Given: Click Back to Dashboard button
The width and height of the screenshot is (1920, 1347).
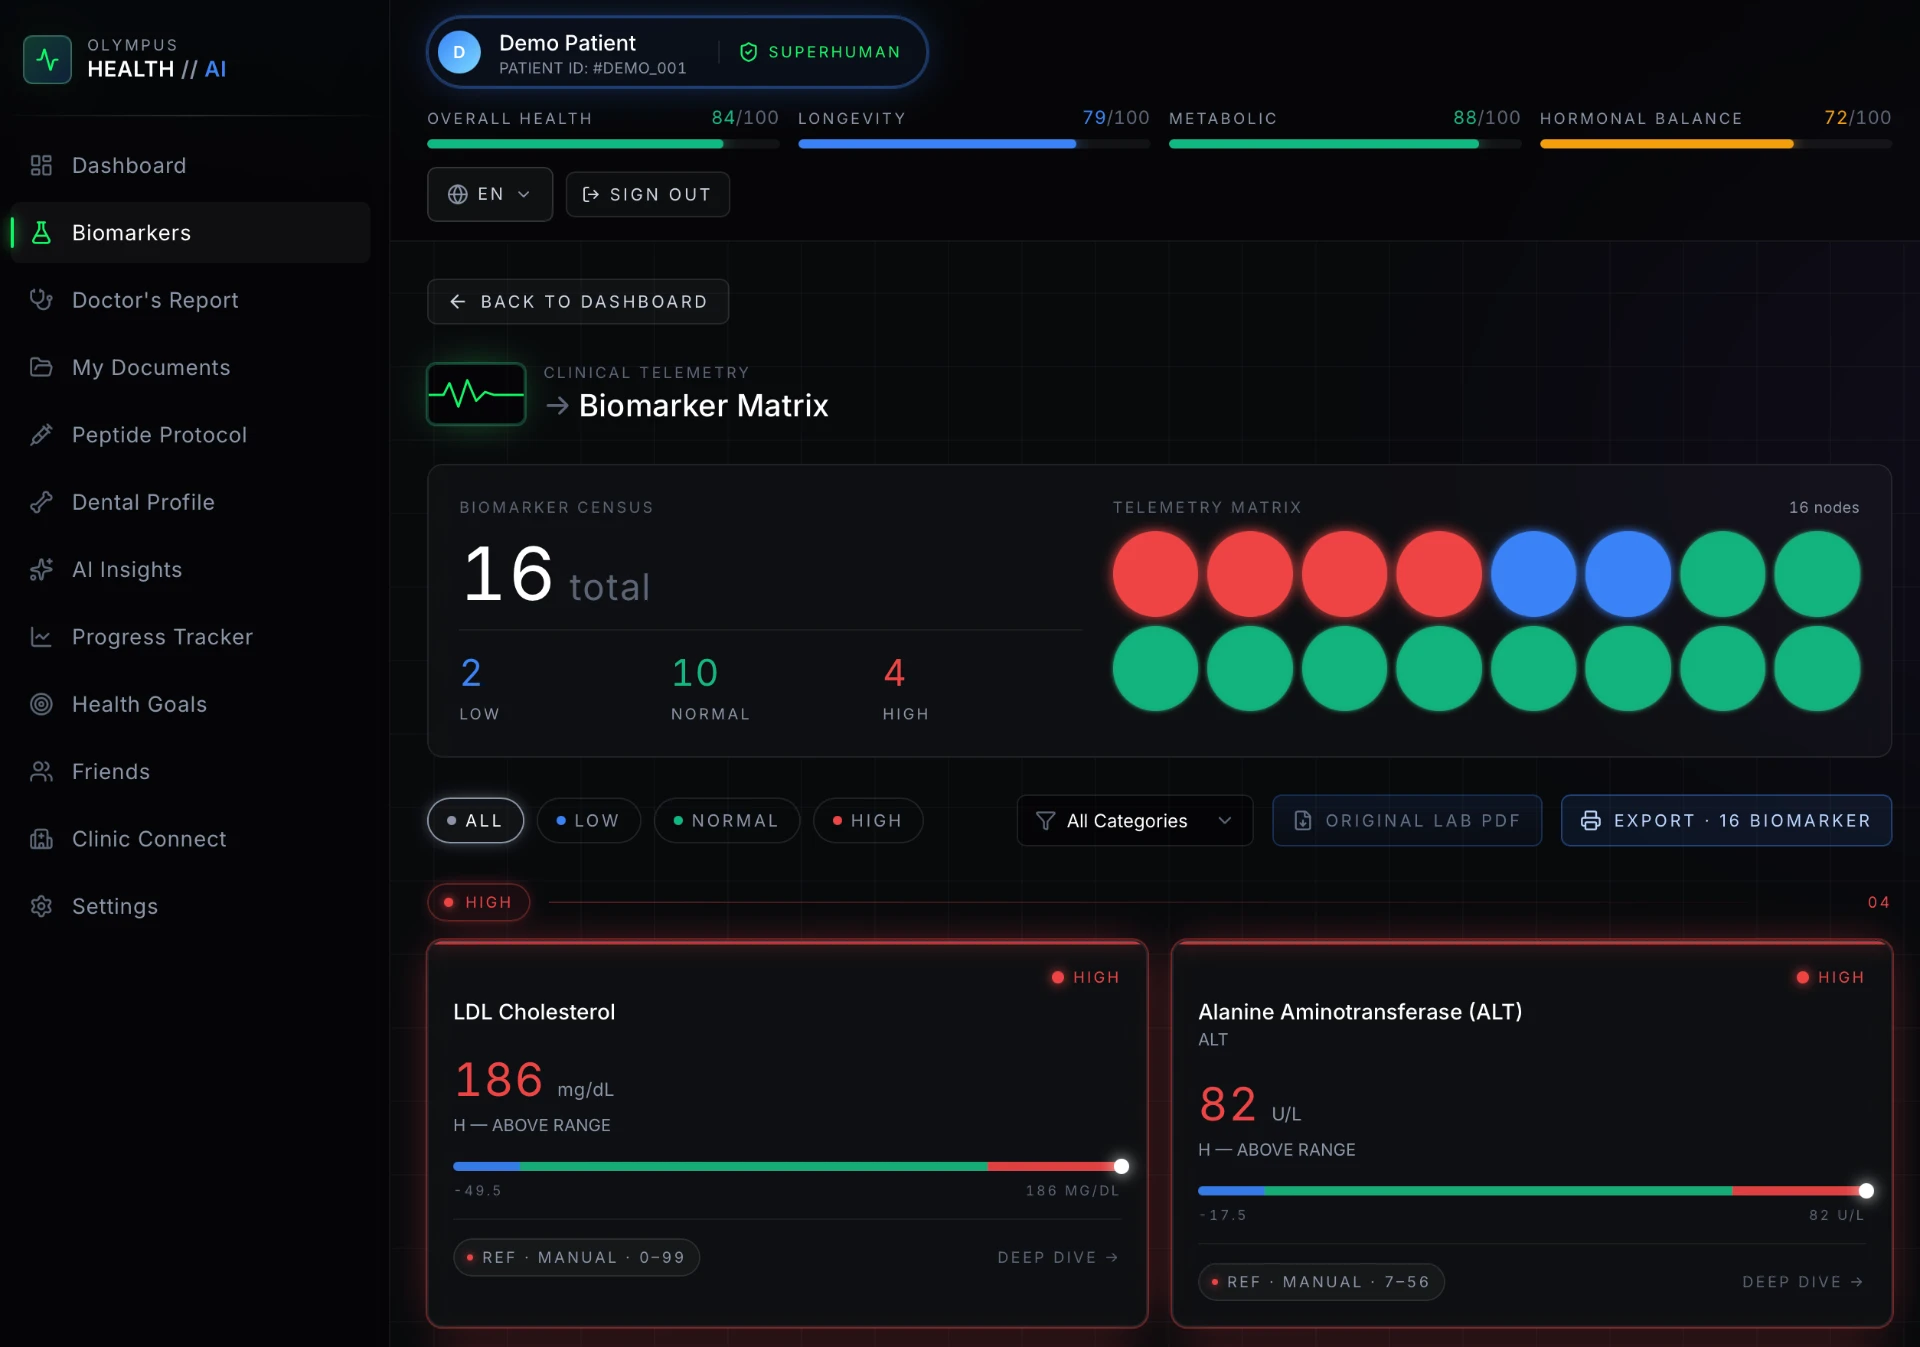Looking at the screenshot, I should [x=578, y=301].
